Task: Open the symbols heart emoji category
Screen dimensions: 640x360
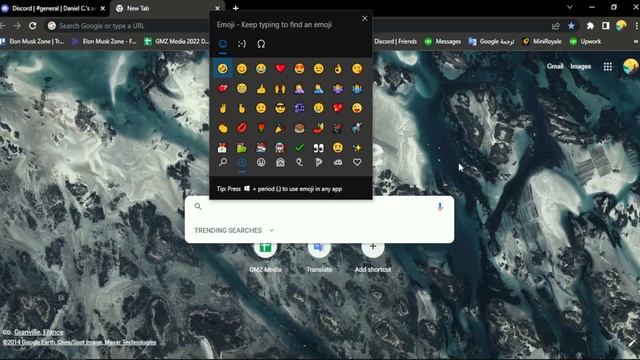Action: 357,162
